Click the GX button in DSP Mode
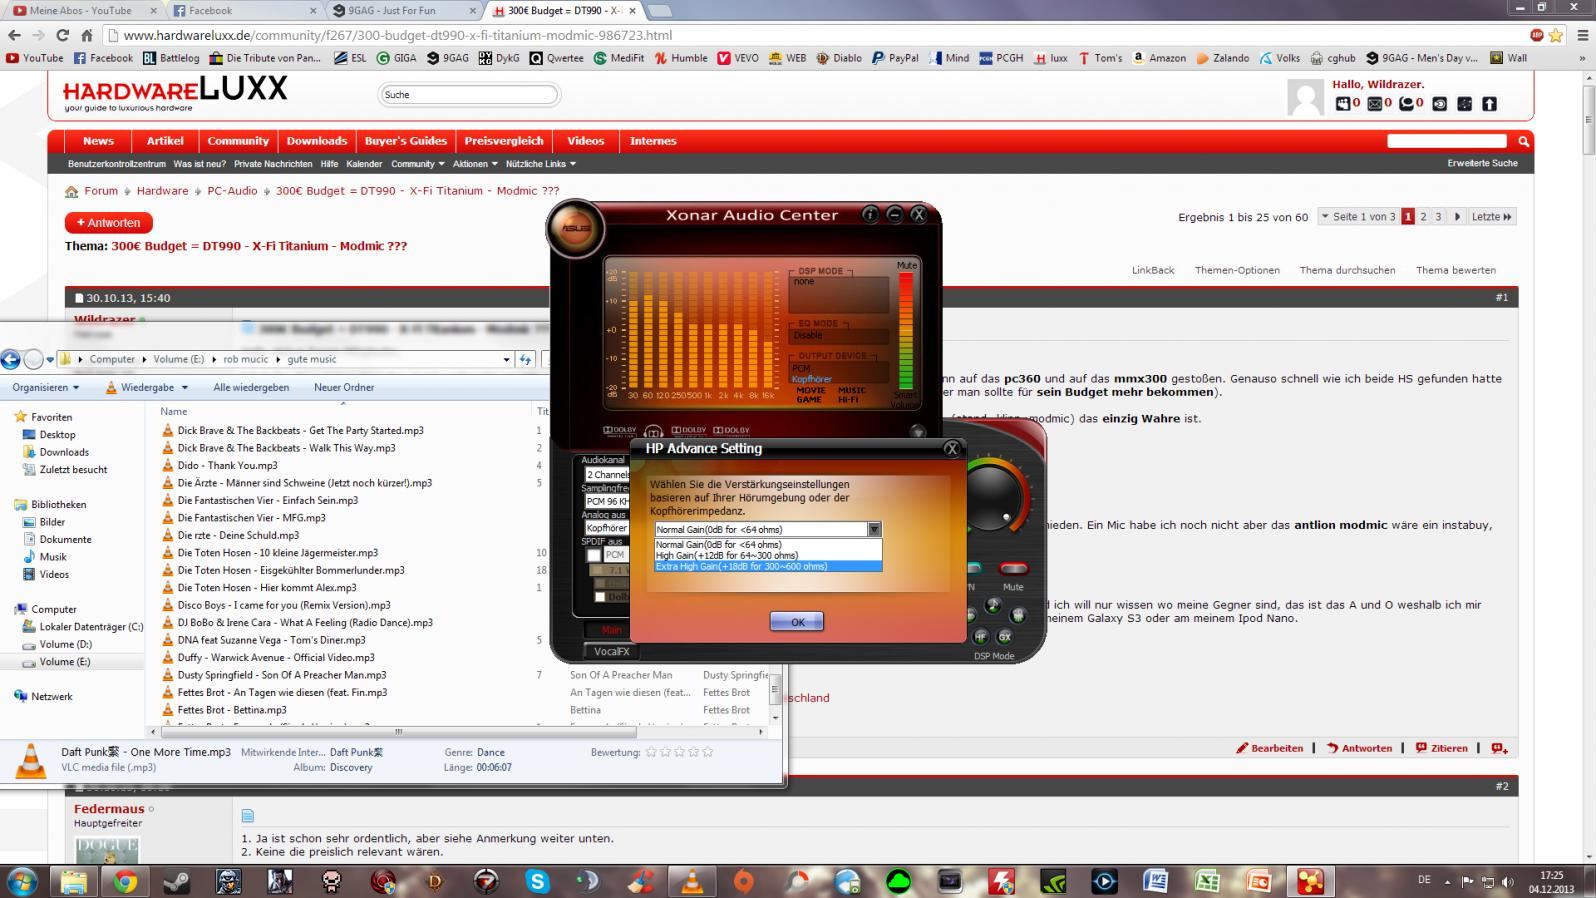Viewport: 1596px width, 898px height. [x=1005, y=636]
